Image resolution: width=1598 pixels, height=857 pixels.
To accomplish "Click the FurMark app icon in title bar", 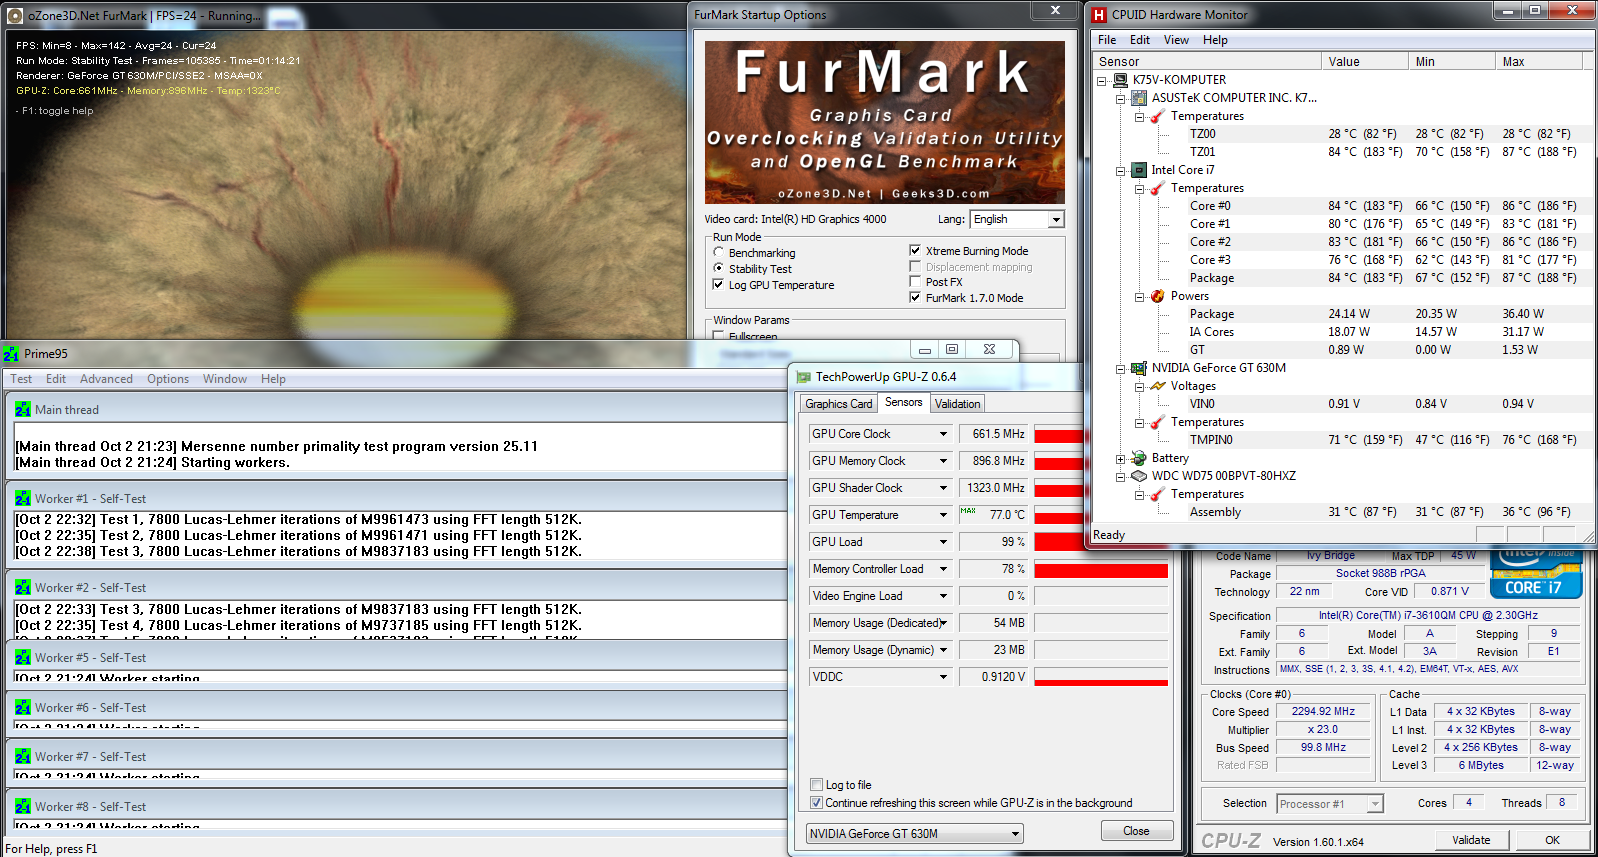I will point(15,16).
